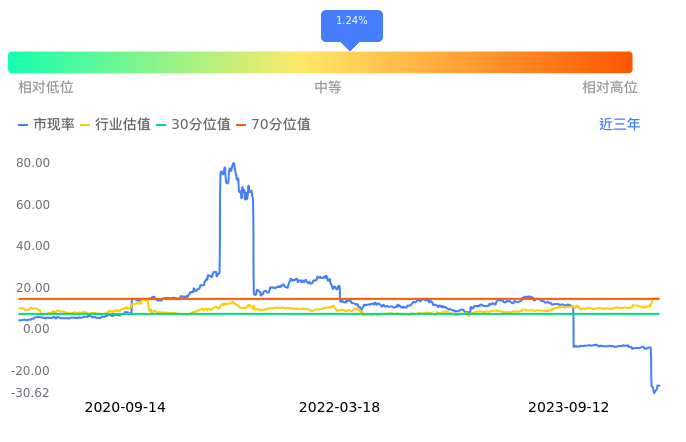
Task: Click the 60.00 y-axis label
Action: (33, 205)
